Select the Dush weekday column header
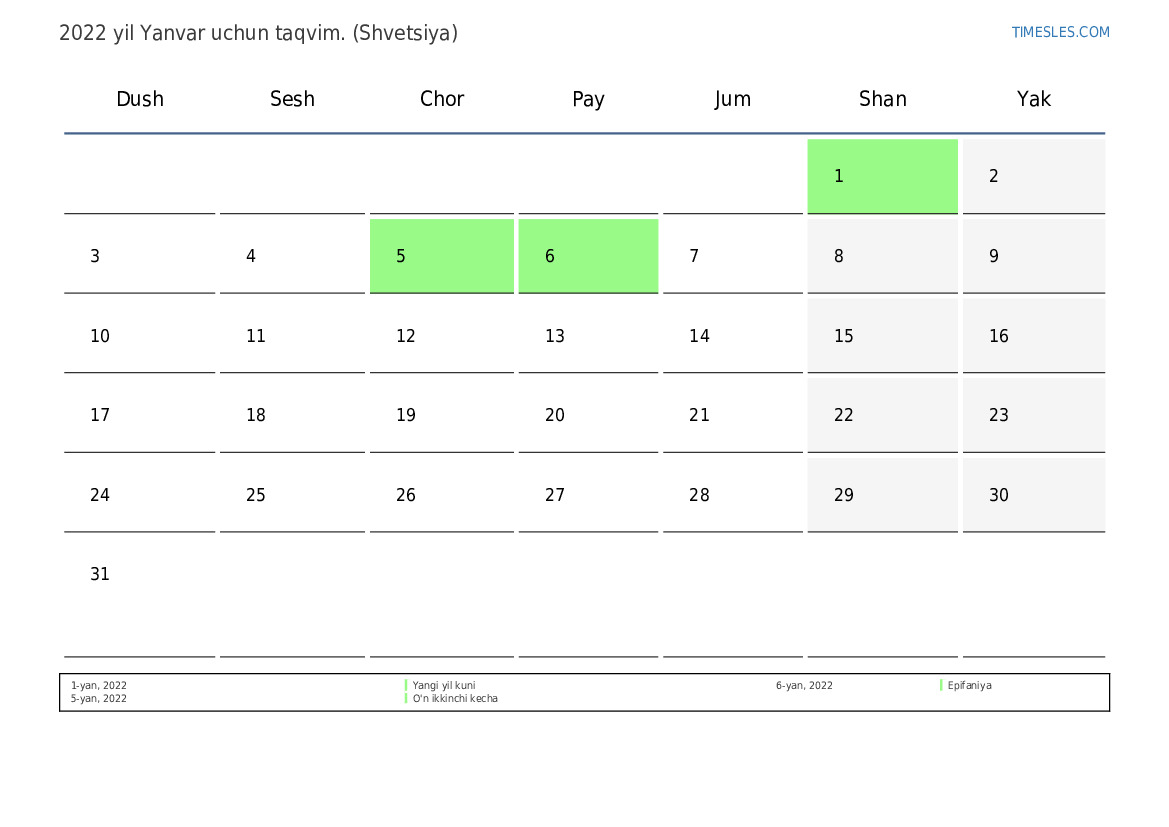The height and width of the screenshot is (827, 1169). coord(140,99)
